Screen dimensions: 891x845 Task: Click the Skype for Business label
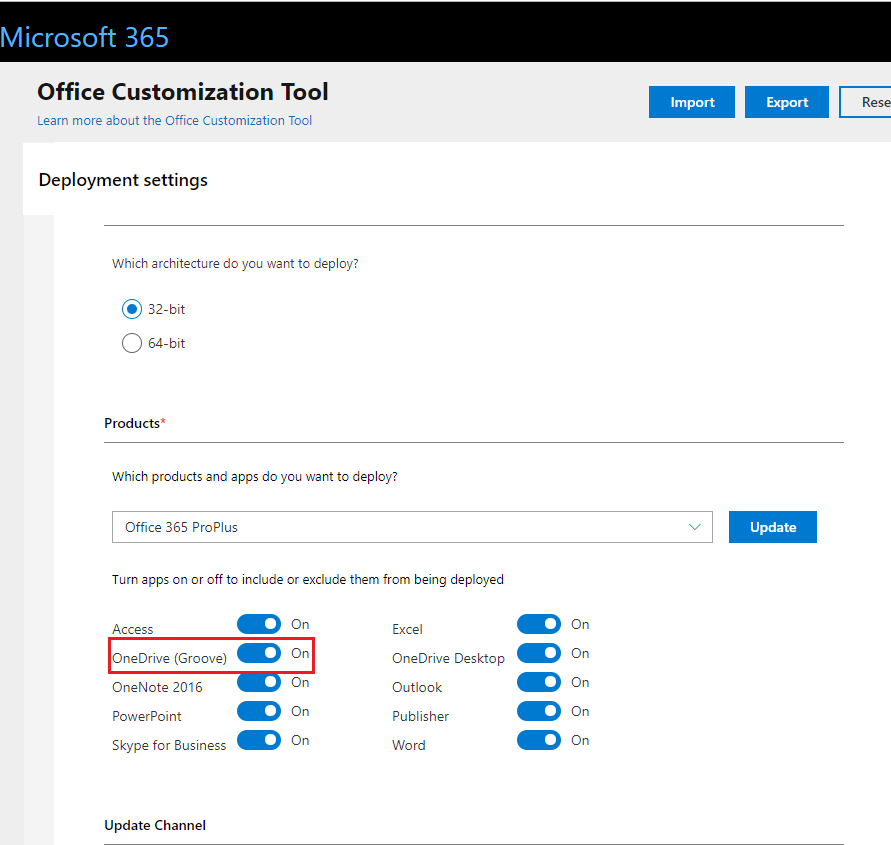[169, 745]
